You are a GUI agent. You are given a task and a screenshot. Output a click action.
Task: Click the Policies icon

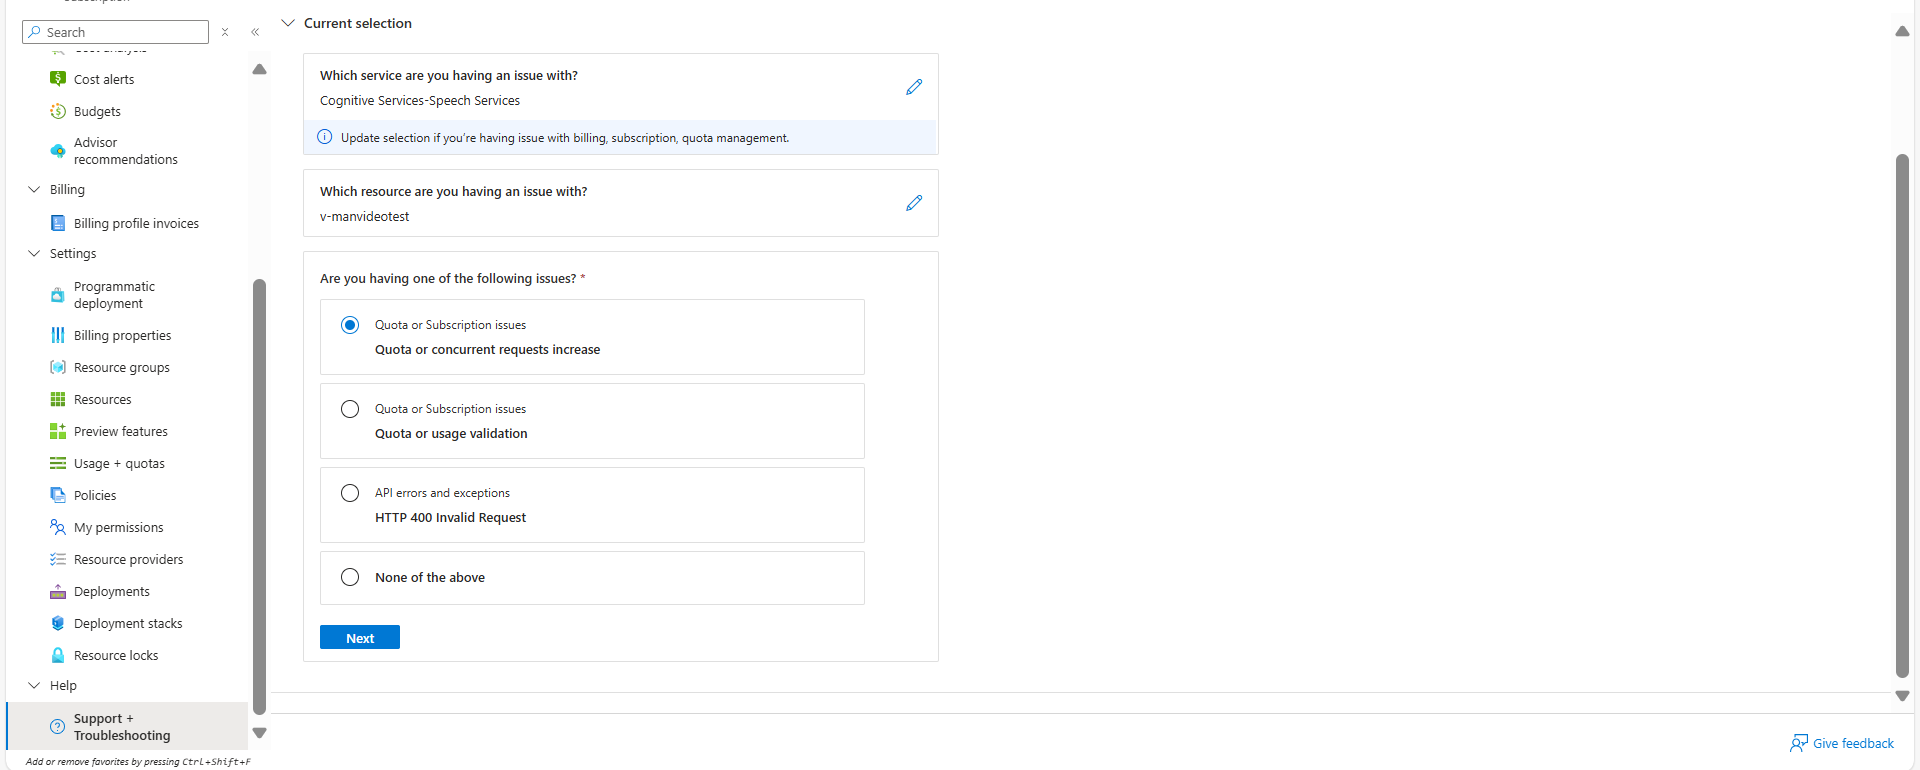click(x=58, y=495)
